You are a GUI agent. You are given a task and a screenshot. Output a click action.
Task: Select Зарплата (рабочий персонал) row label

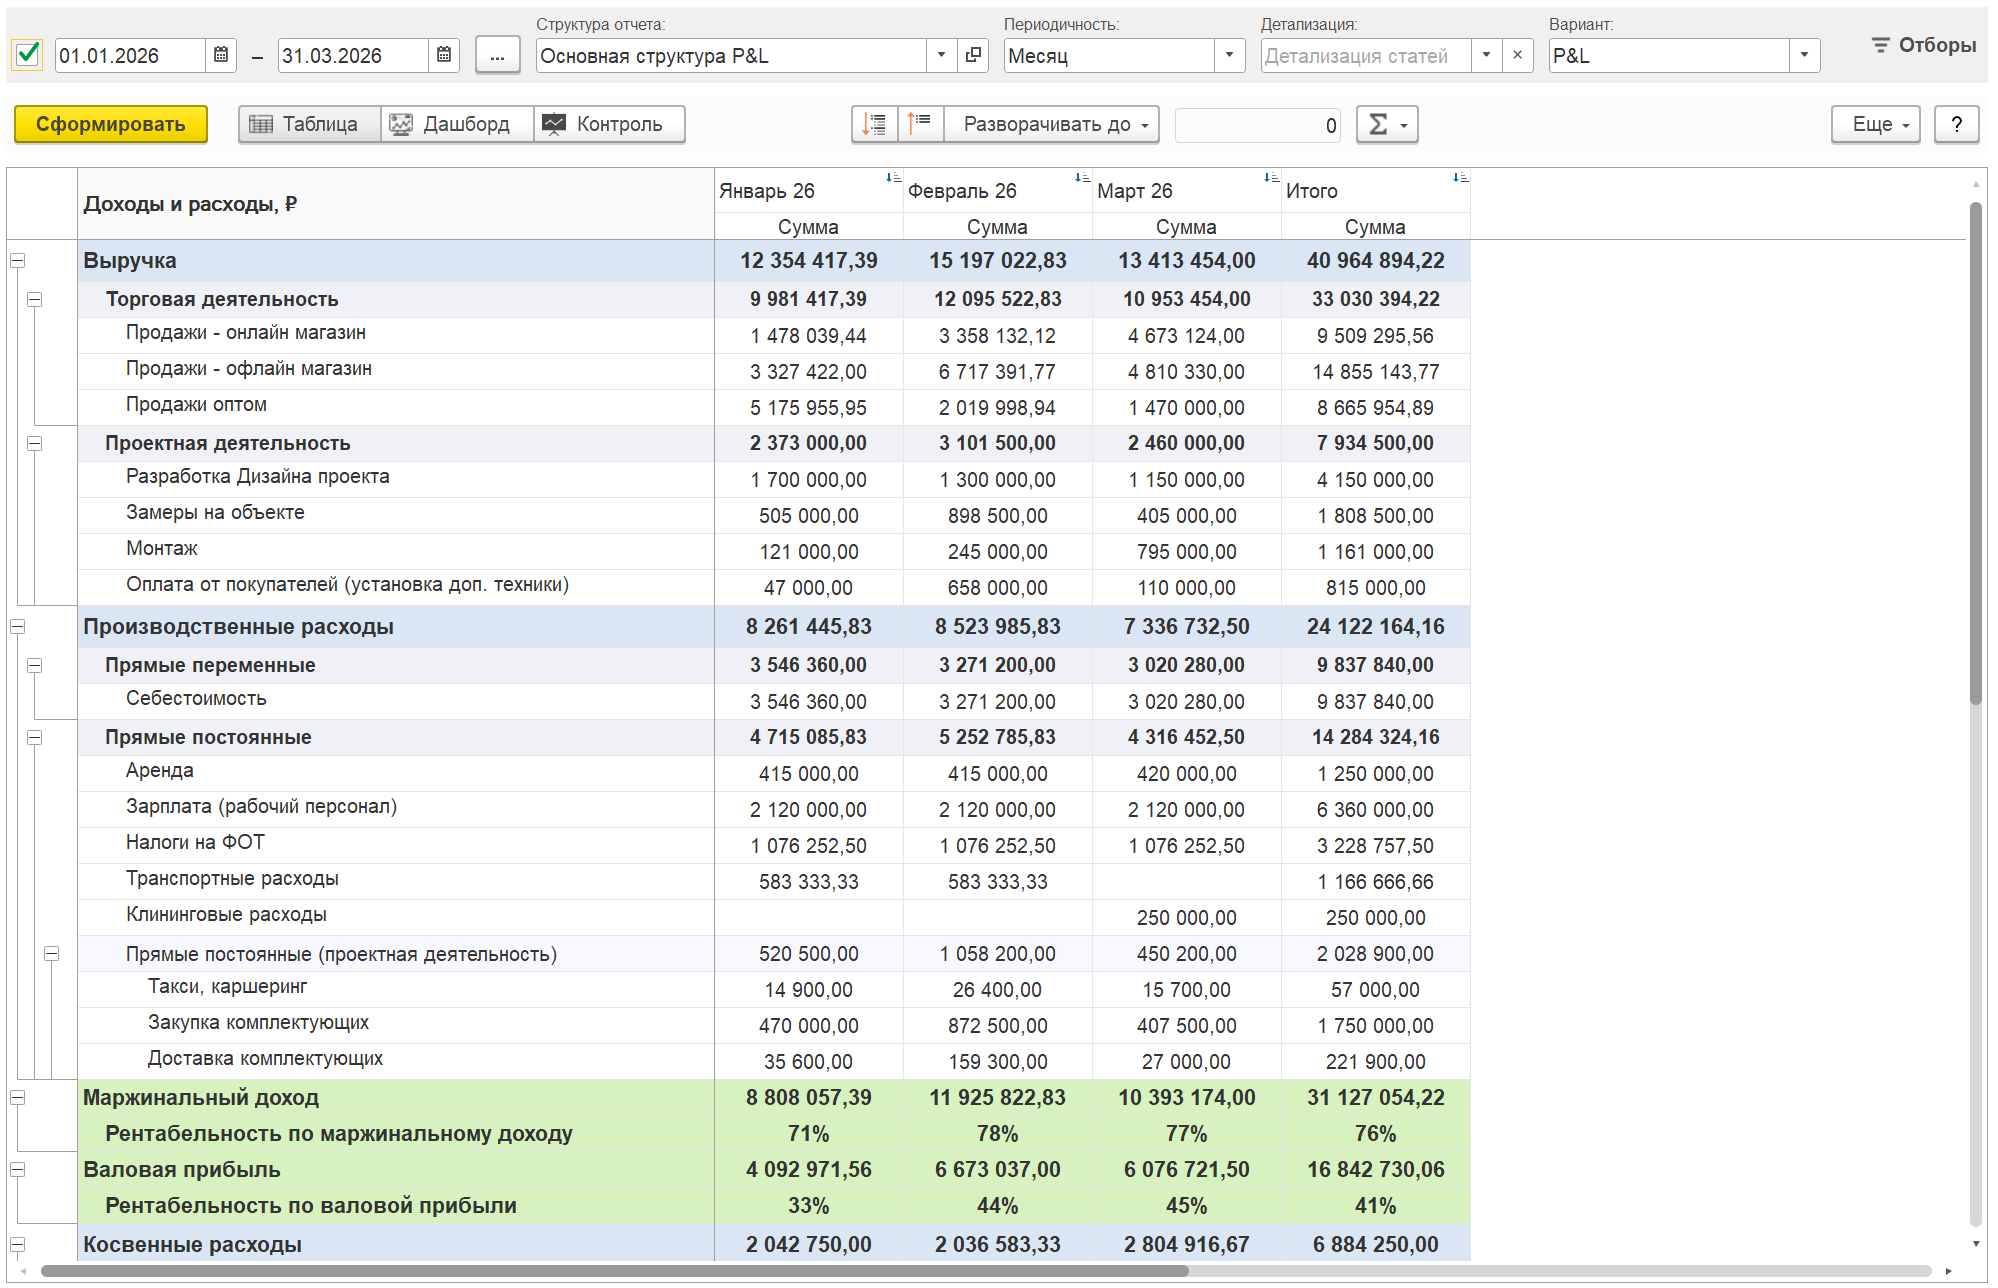click(x=261, y=807)
